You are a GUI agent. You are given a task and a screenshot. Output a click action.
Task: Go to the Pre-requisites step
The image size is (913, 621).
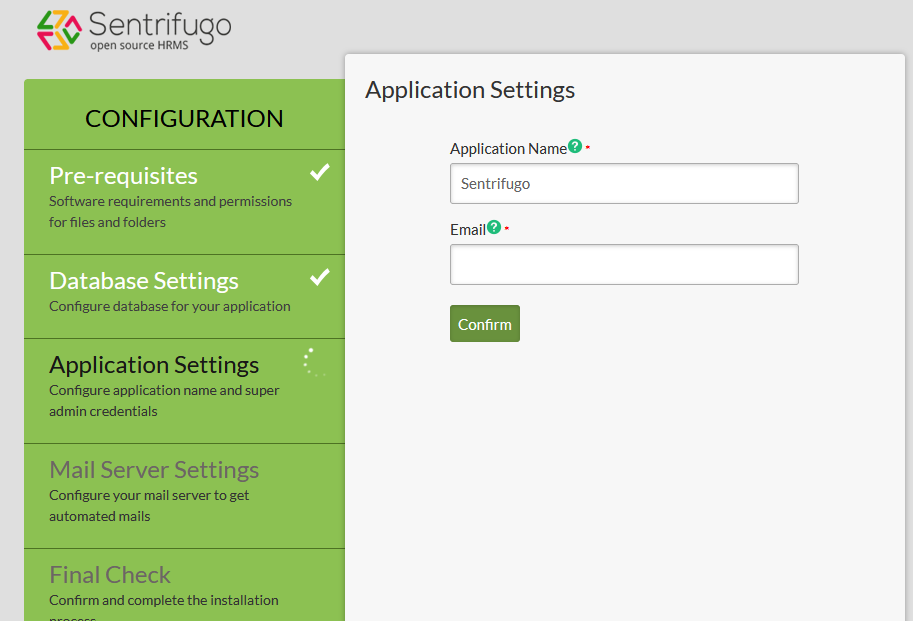click(124, 176)
